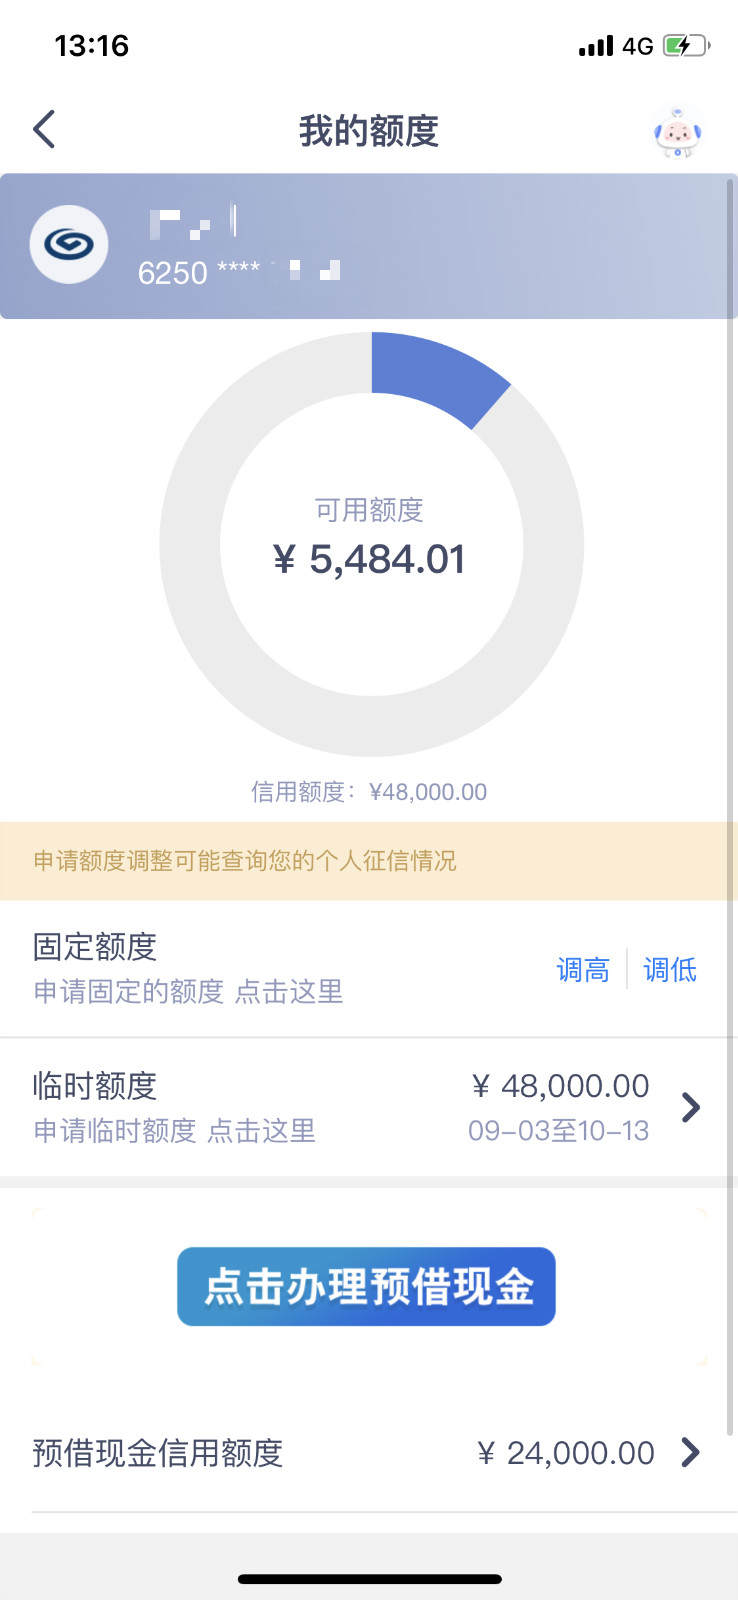Open the 预借现金信用额度 row
The width and height of the screenshot is (738, 1600).
pyautogui.click(x=369, y=1452)
